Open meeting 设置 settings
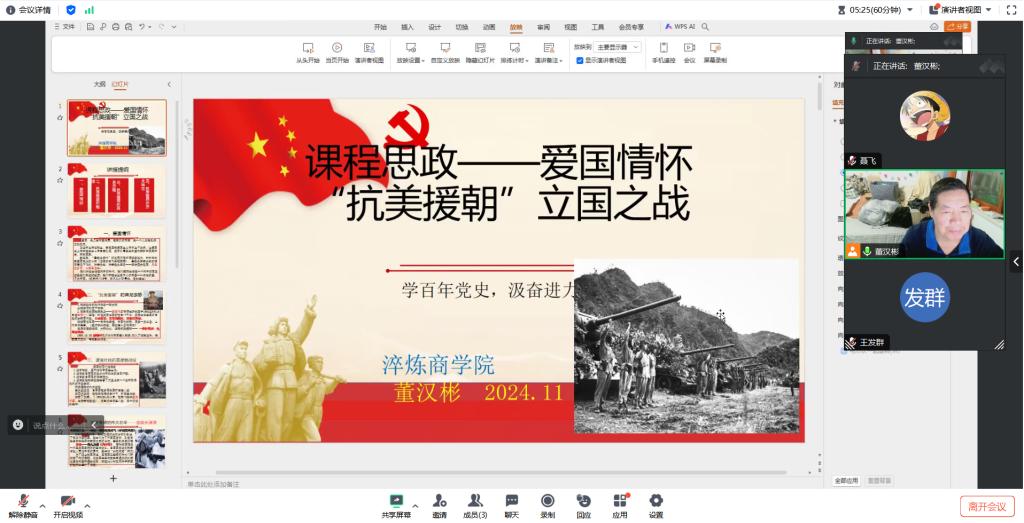 [x=656, y=507]
